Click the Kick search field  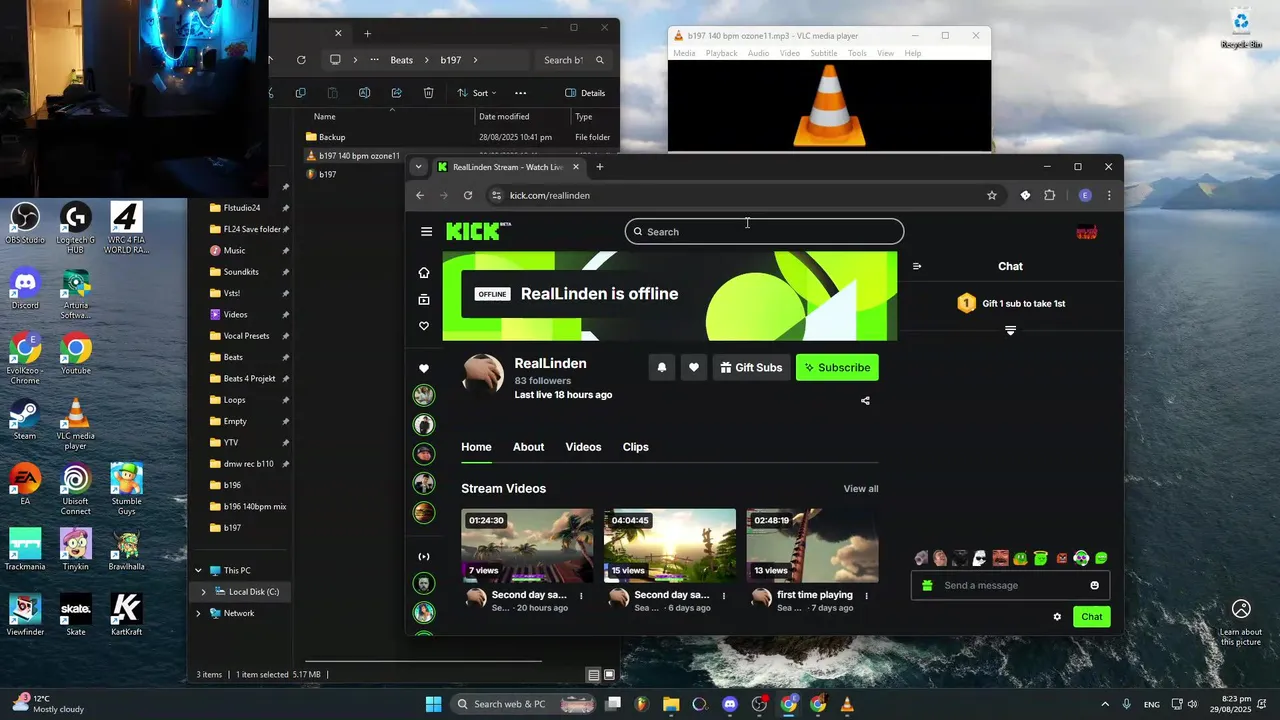764,232
